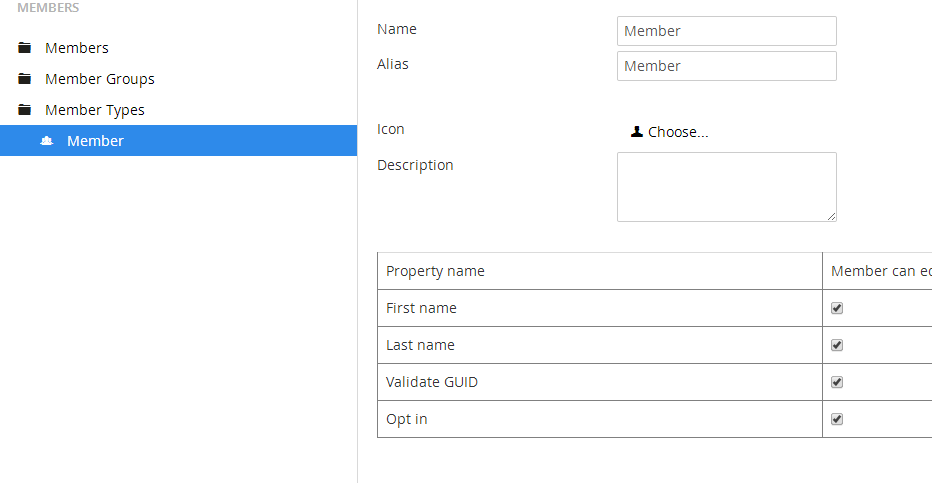Select the highlighted Member type item
The width and height of the screenshot is (932, 483).
178,141
